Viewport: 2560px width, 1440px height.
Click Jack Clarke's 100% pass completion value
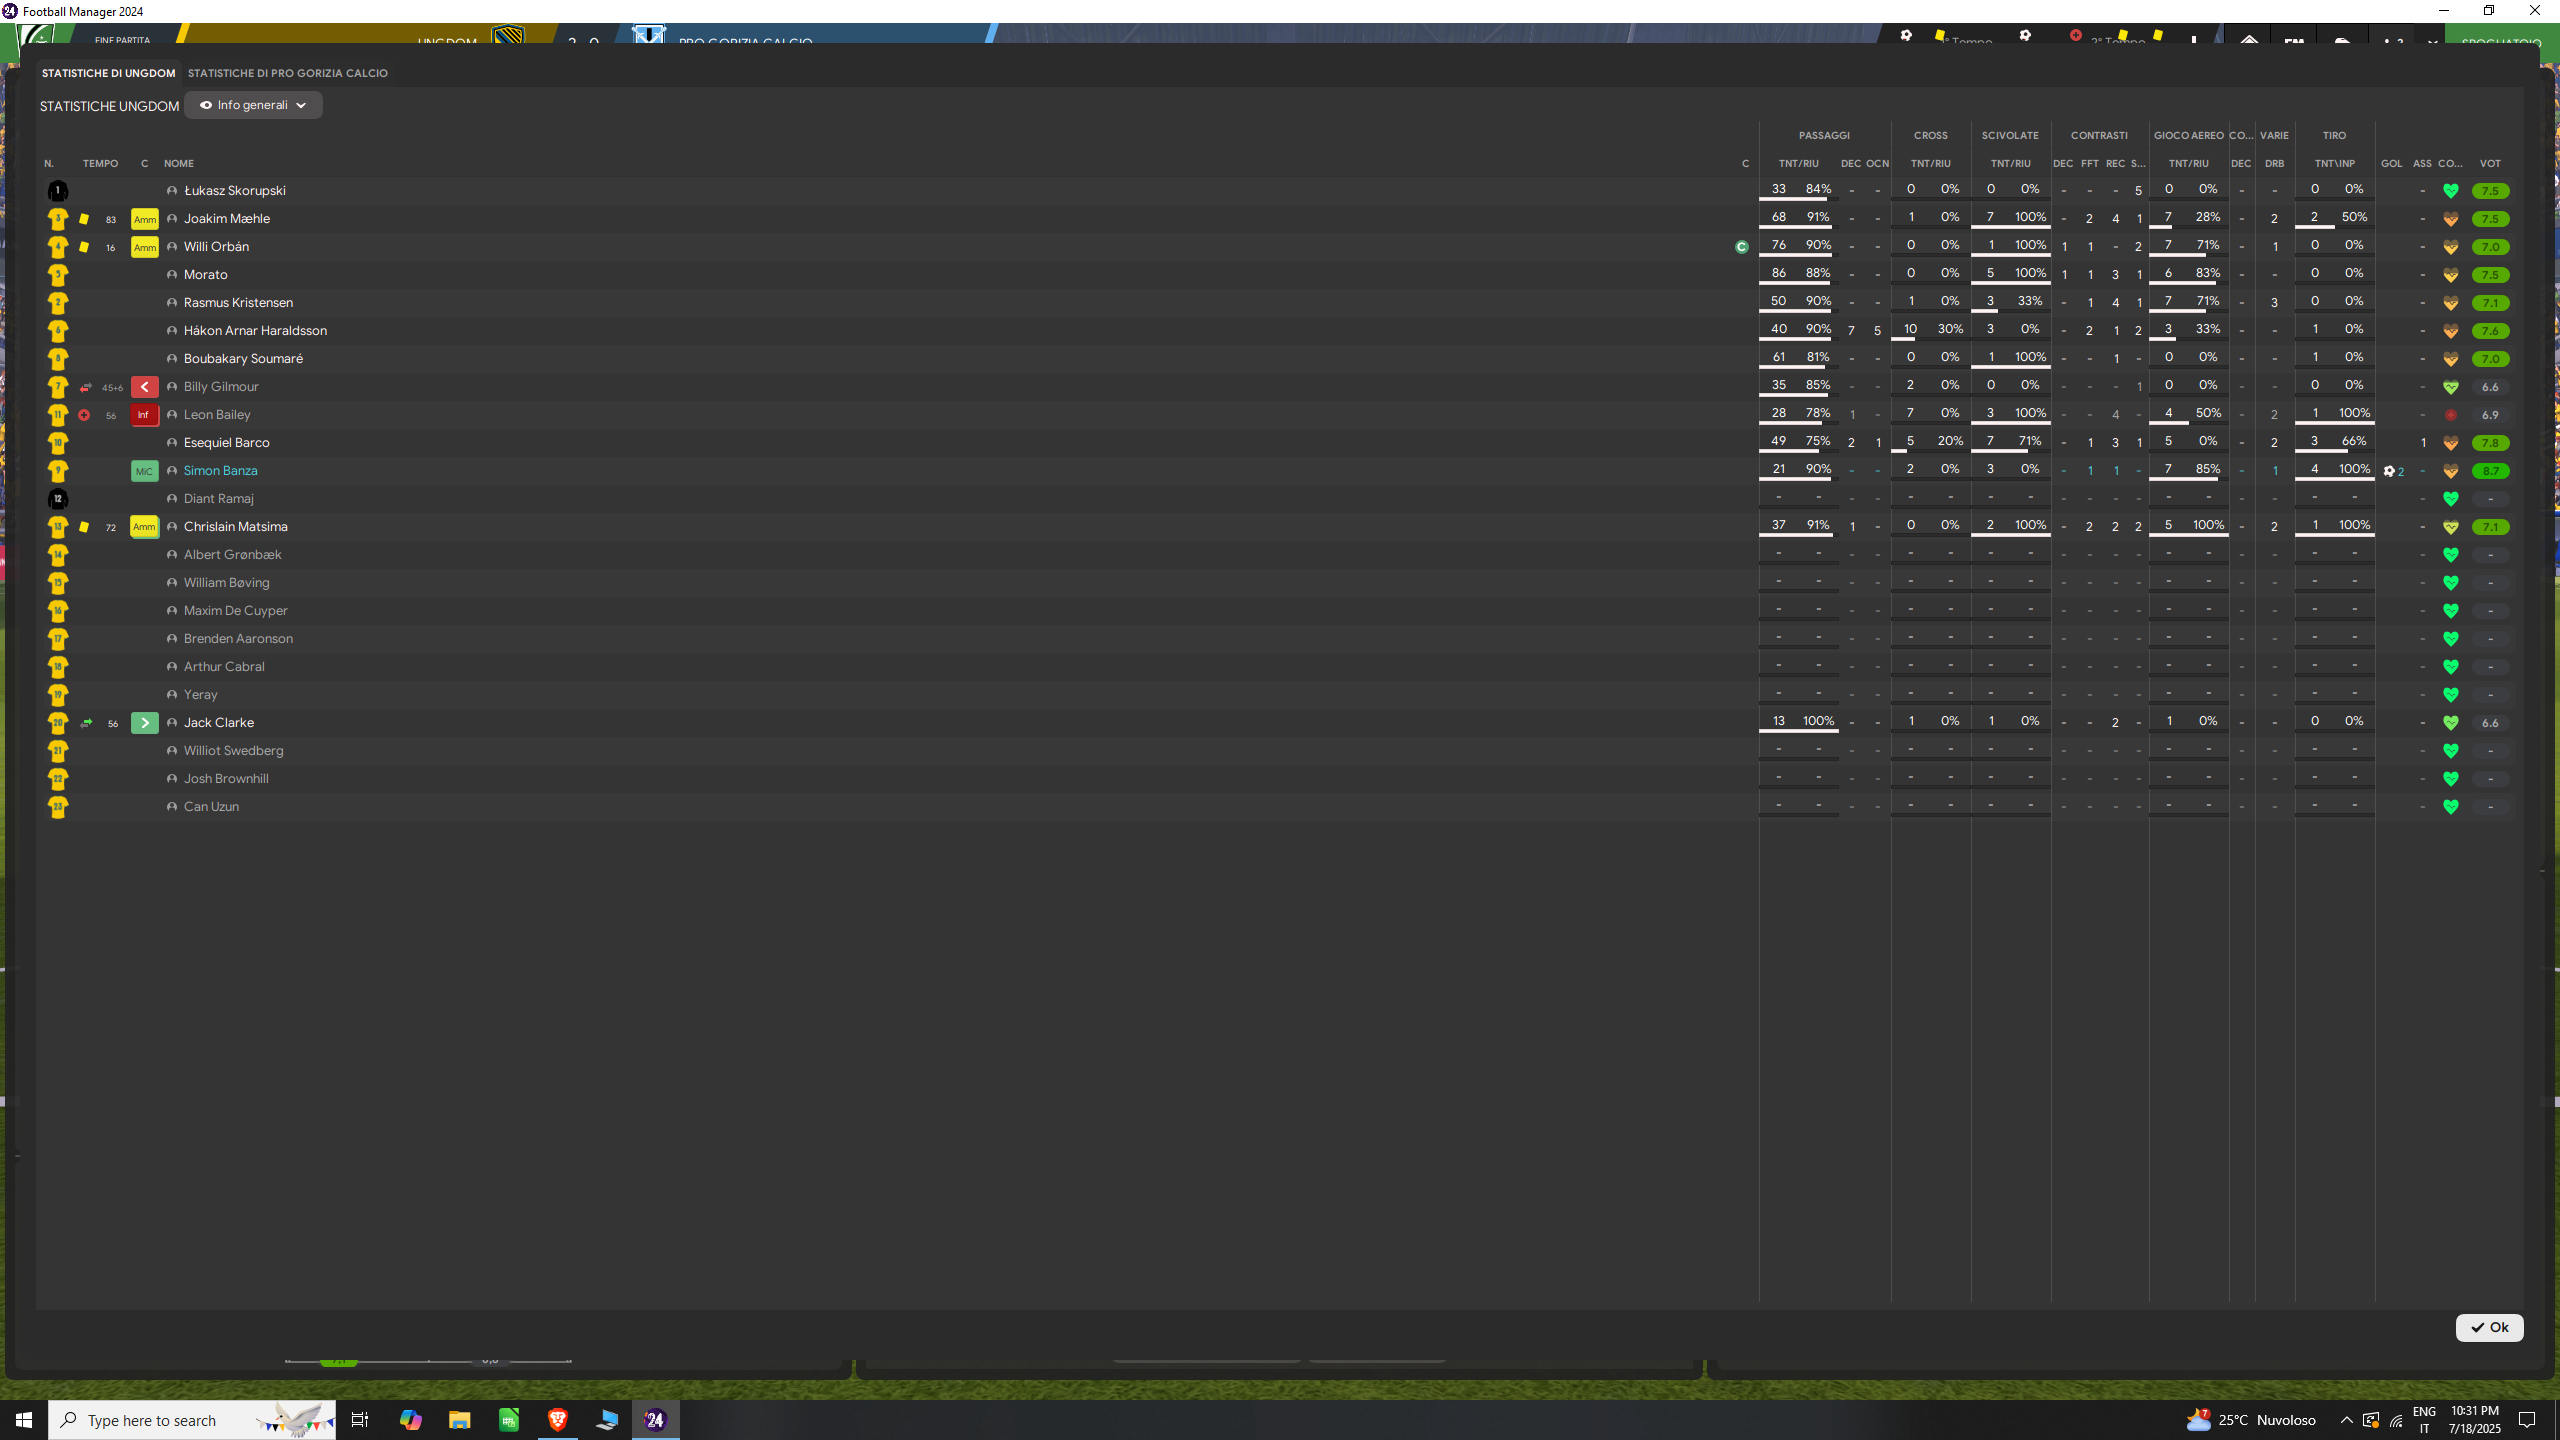1818,721
